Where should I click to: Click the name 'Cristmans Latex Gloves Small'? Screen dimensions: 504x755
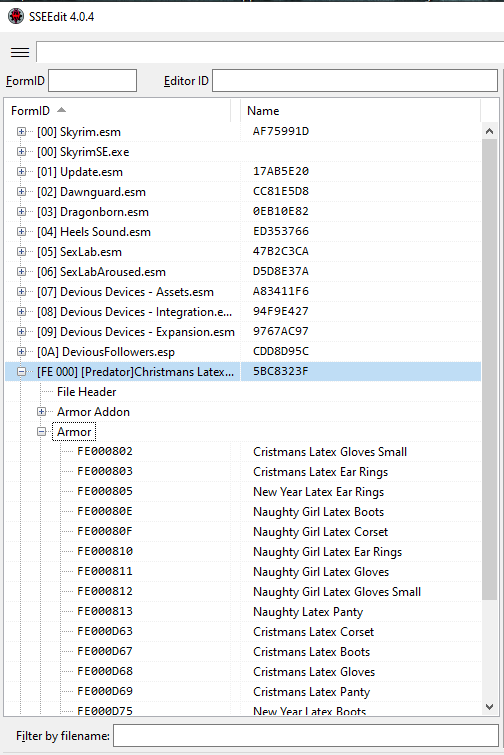pos(330,452)
